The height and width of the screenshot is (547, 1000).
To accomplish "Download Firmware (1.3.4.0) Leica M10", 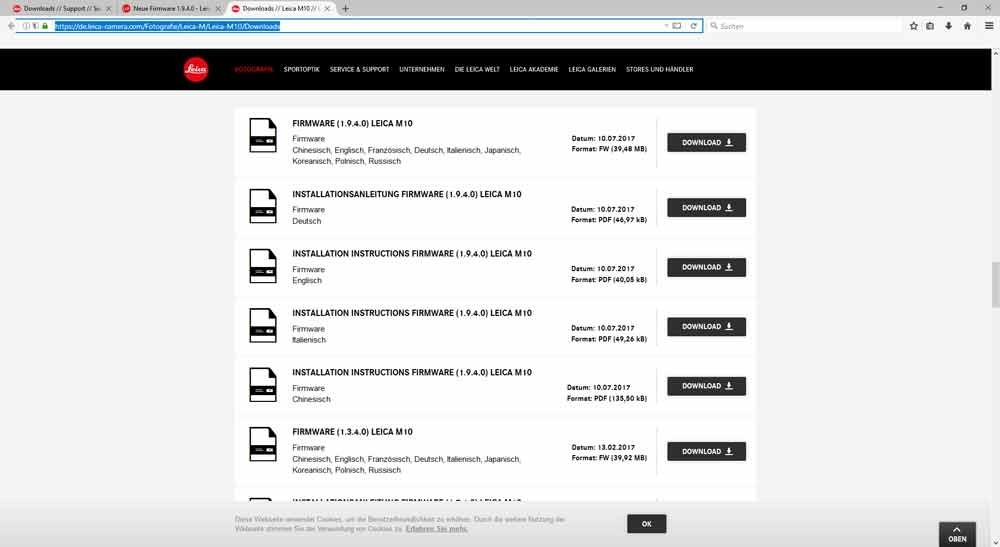I will (x=706, y=452).
